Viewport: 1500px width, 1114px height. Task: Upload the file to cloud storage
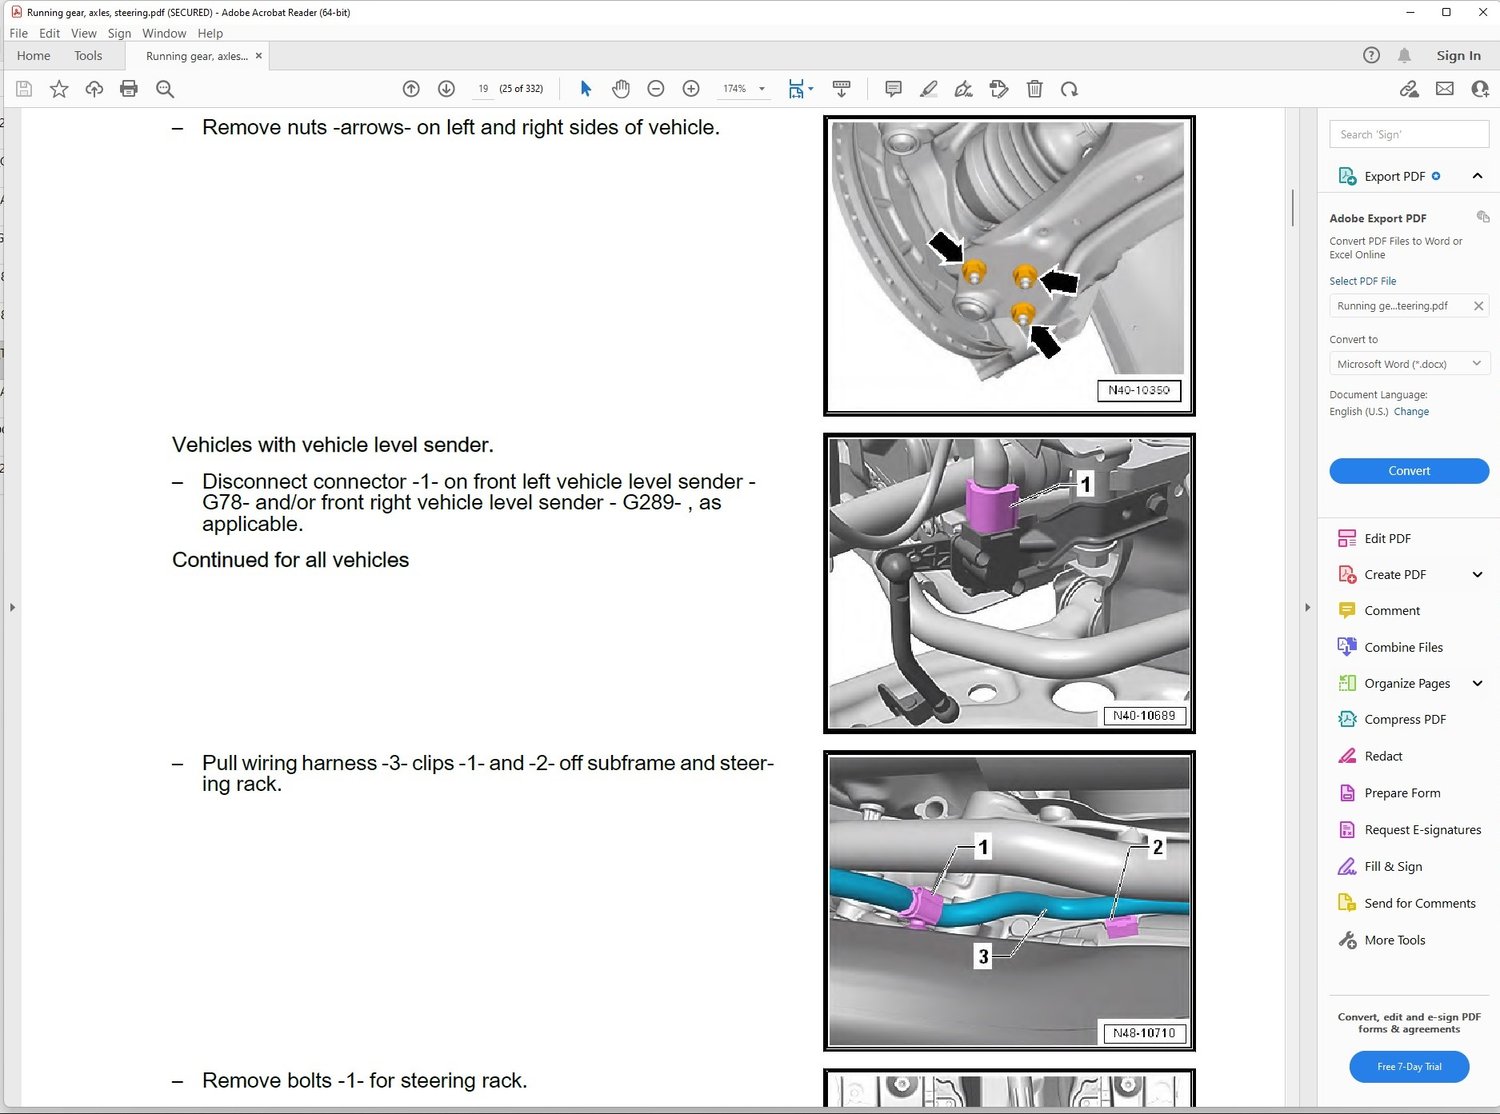[x=94, y=89]
